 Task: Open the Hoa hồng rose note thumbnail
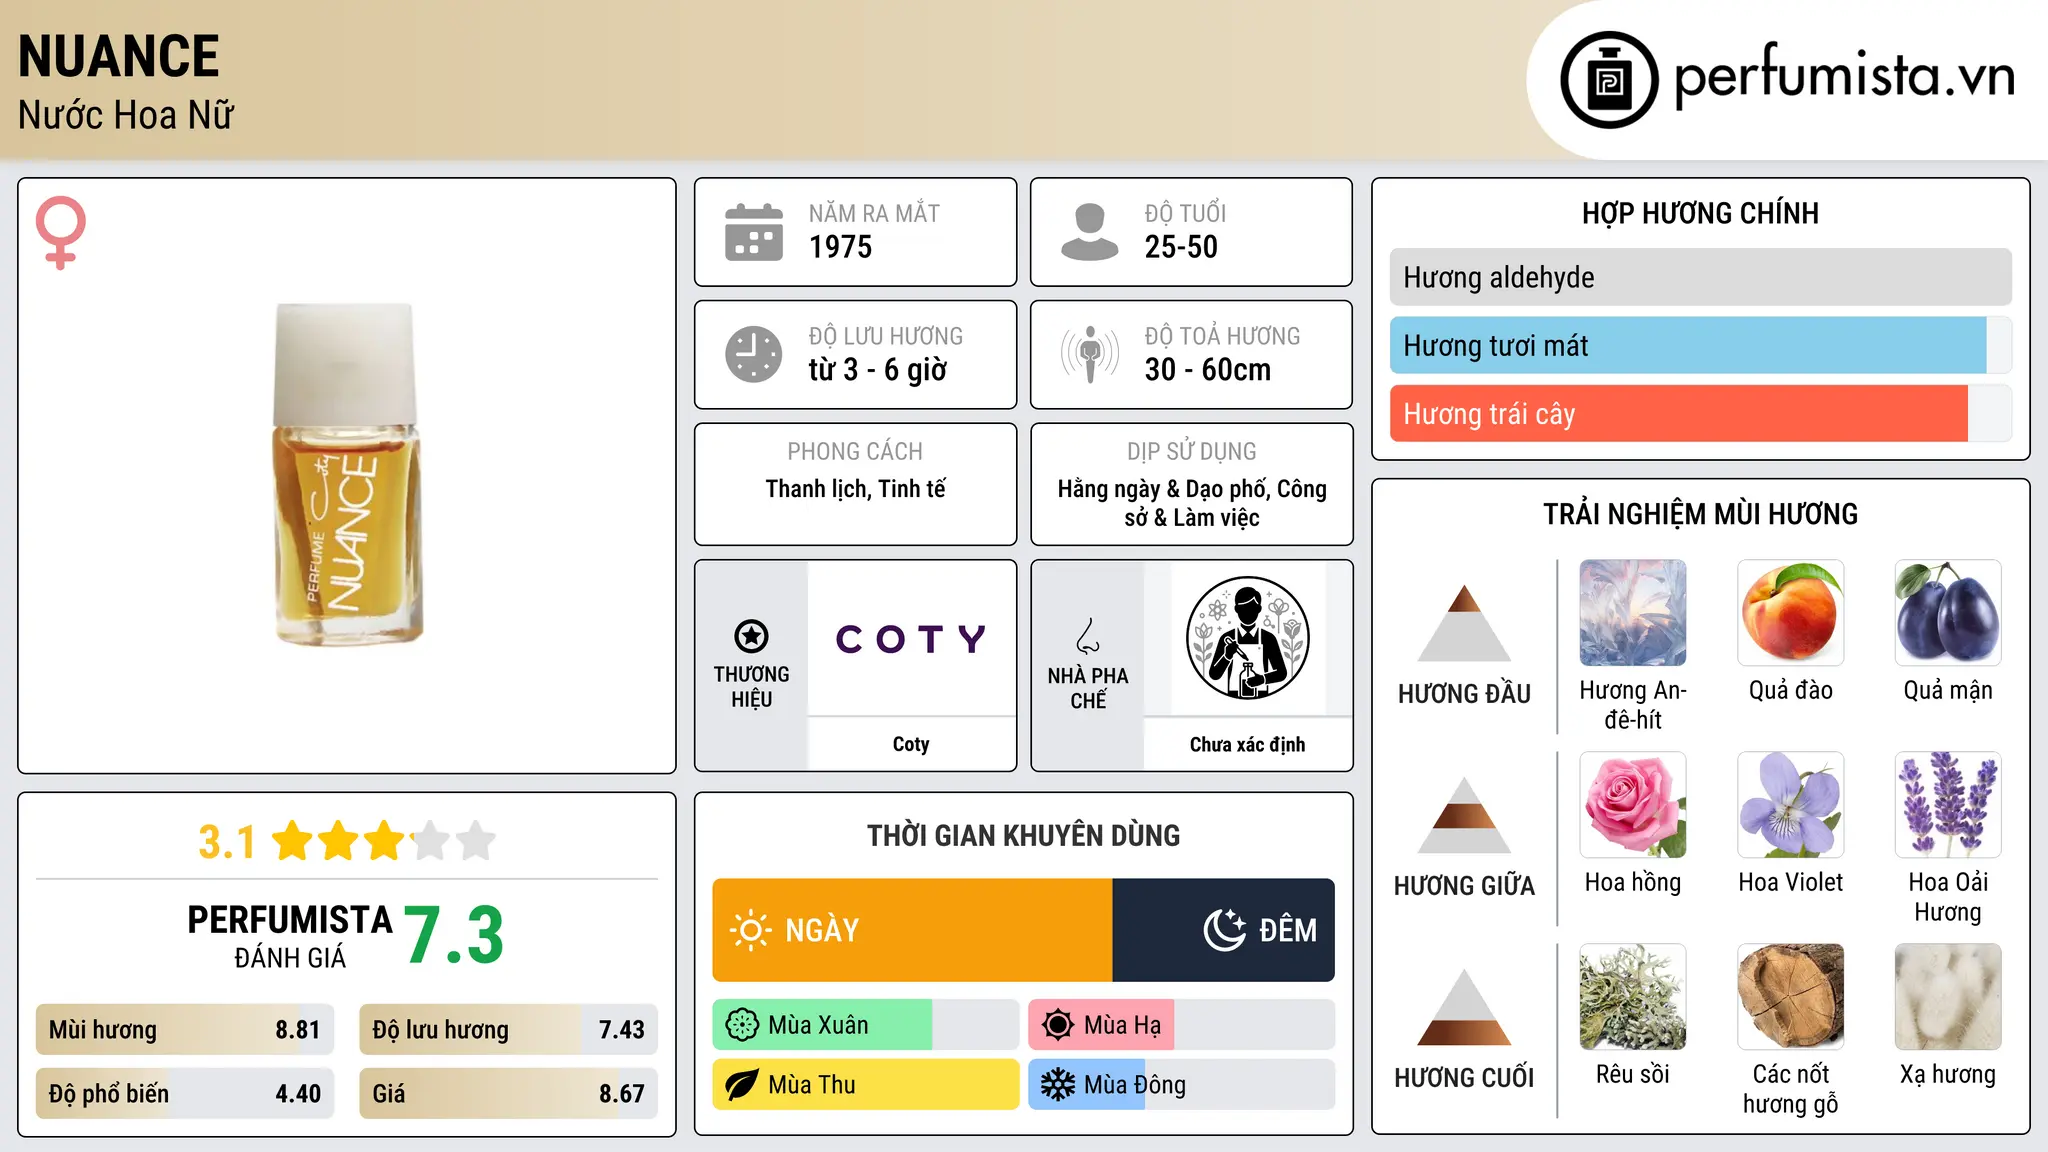click(x=1633, y=805)
